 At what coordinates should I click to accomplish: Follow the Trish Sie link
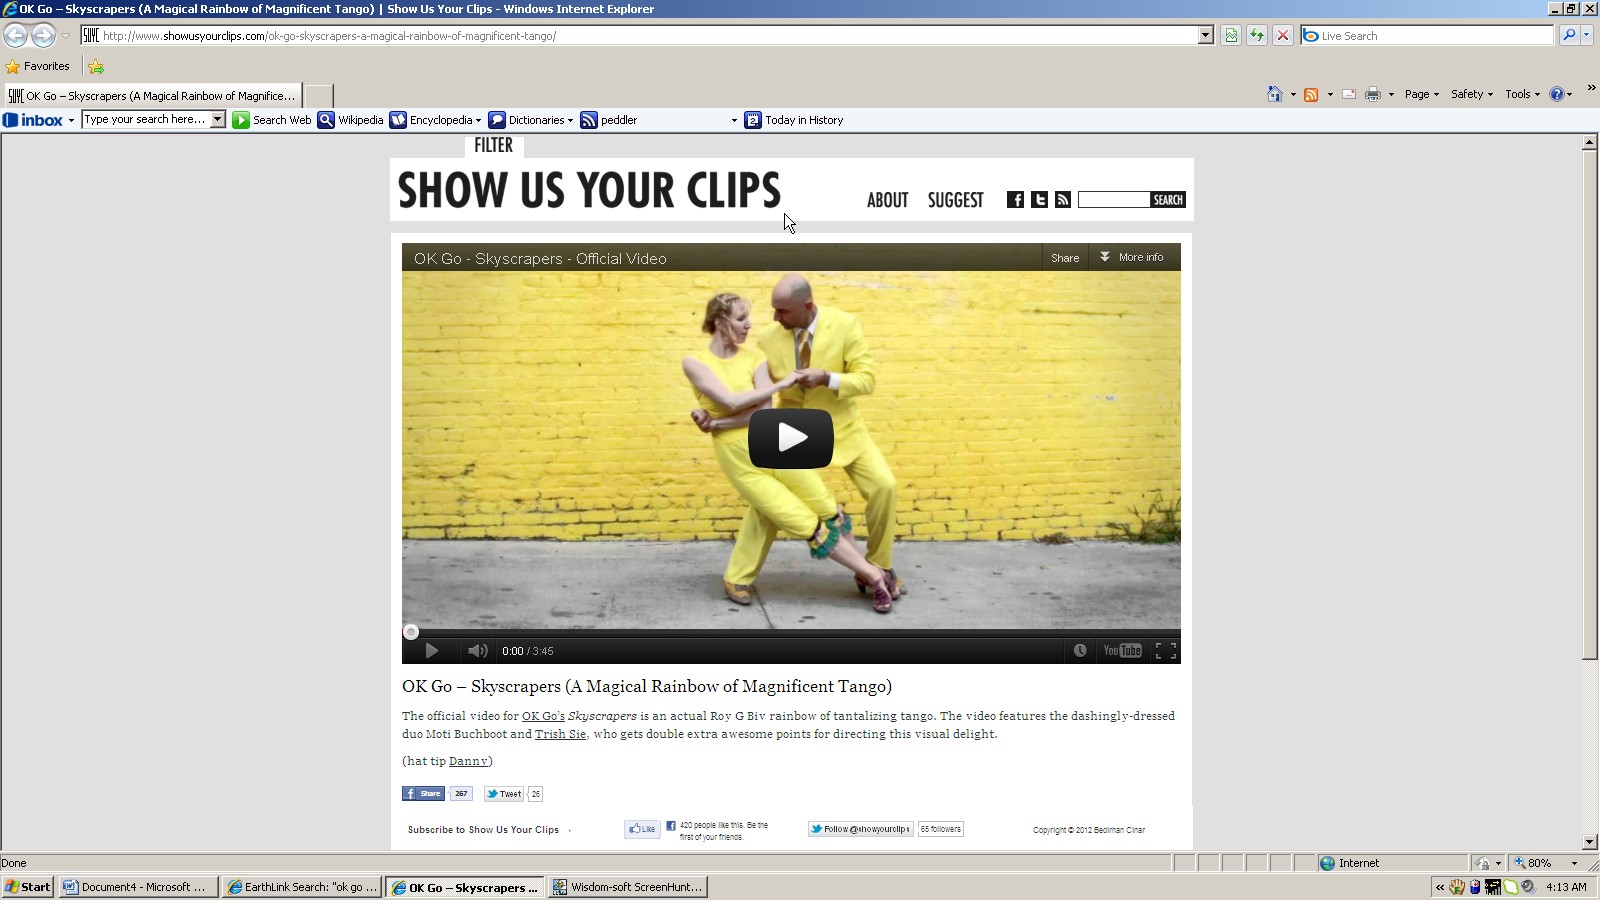pyautogui.click(x=560, y=734)
